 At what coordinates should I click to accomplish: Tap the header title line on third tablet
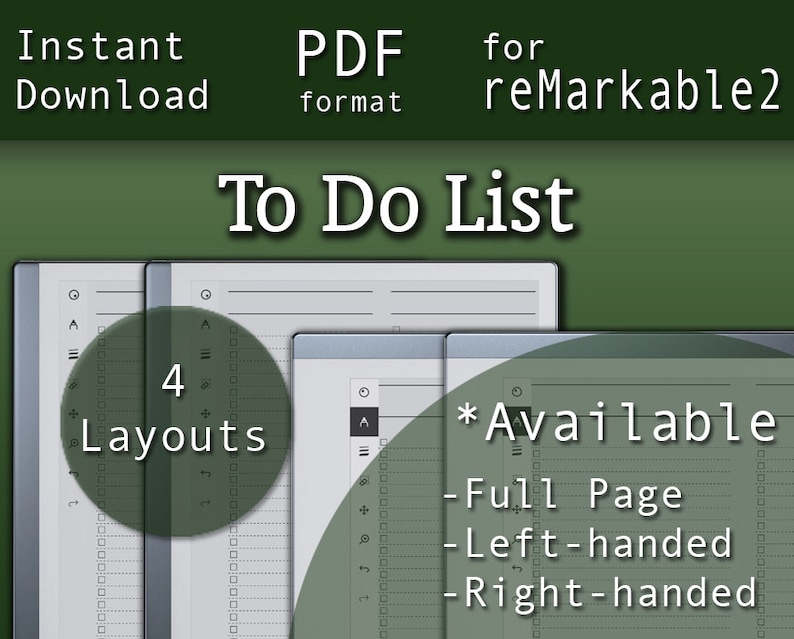[411, 385]
